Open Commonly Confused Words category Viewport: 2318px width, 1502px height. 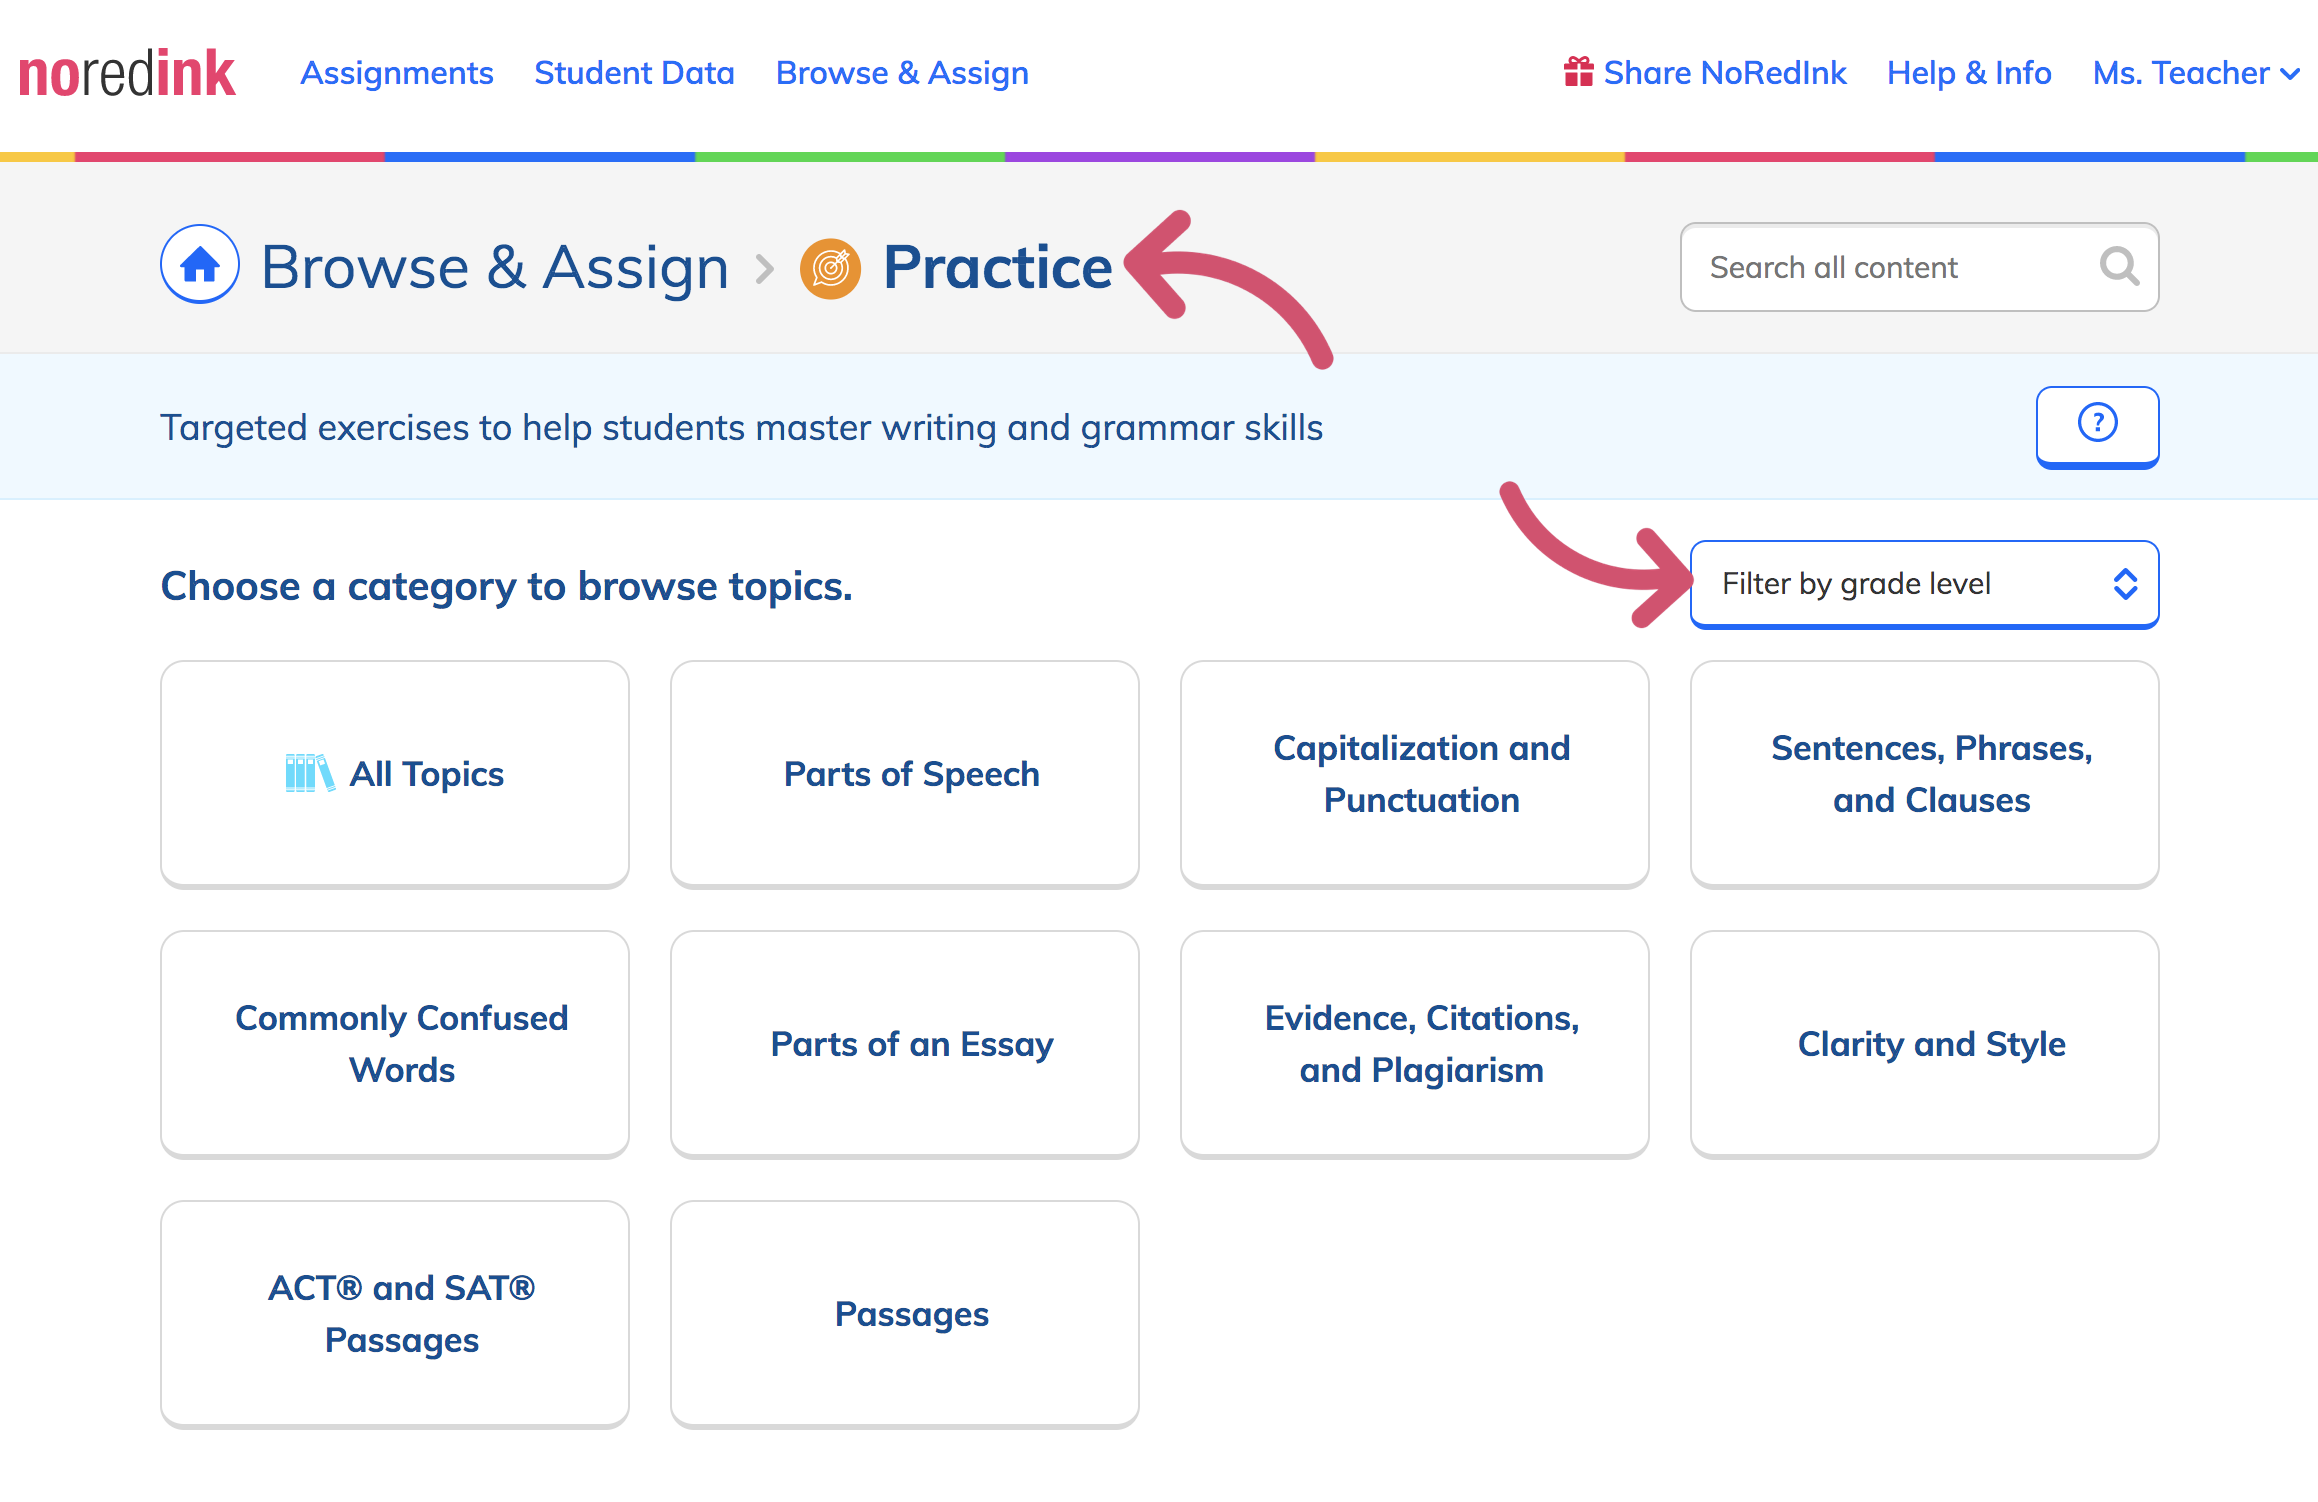pos(395,1044)
